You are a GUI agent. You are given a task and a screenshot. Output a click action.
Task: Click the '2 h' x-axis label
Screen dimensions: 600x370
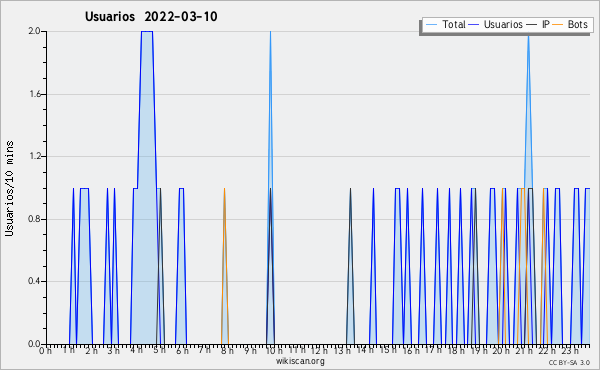coord(91,351)
